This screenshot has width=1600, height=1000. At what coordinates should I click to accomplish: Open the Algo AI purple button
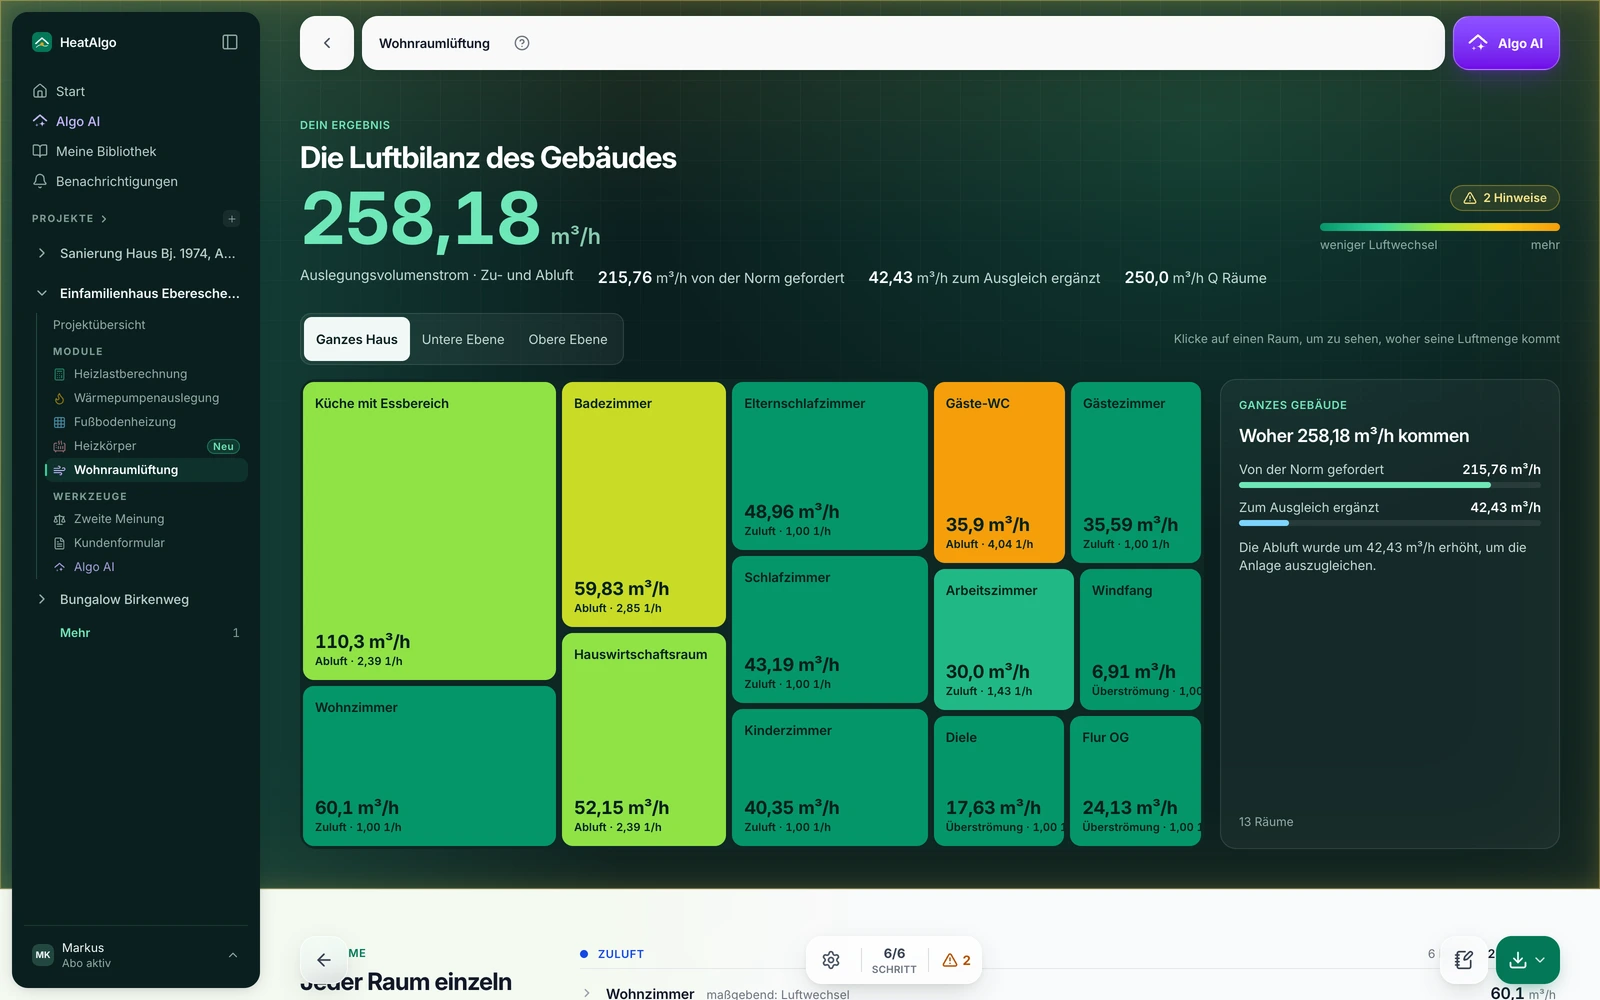click(1506, 43)
